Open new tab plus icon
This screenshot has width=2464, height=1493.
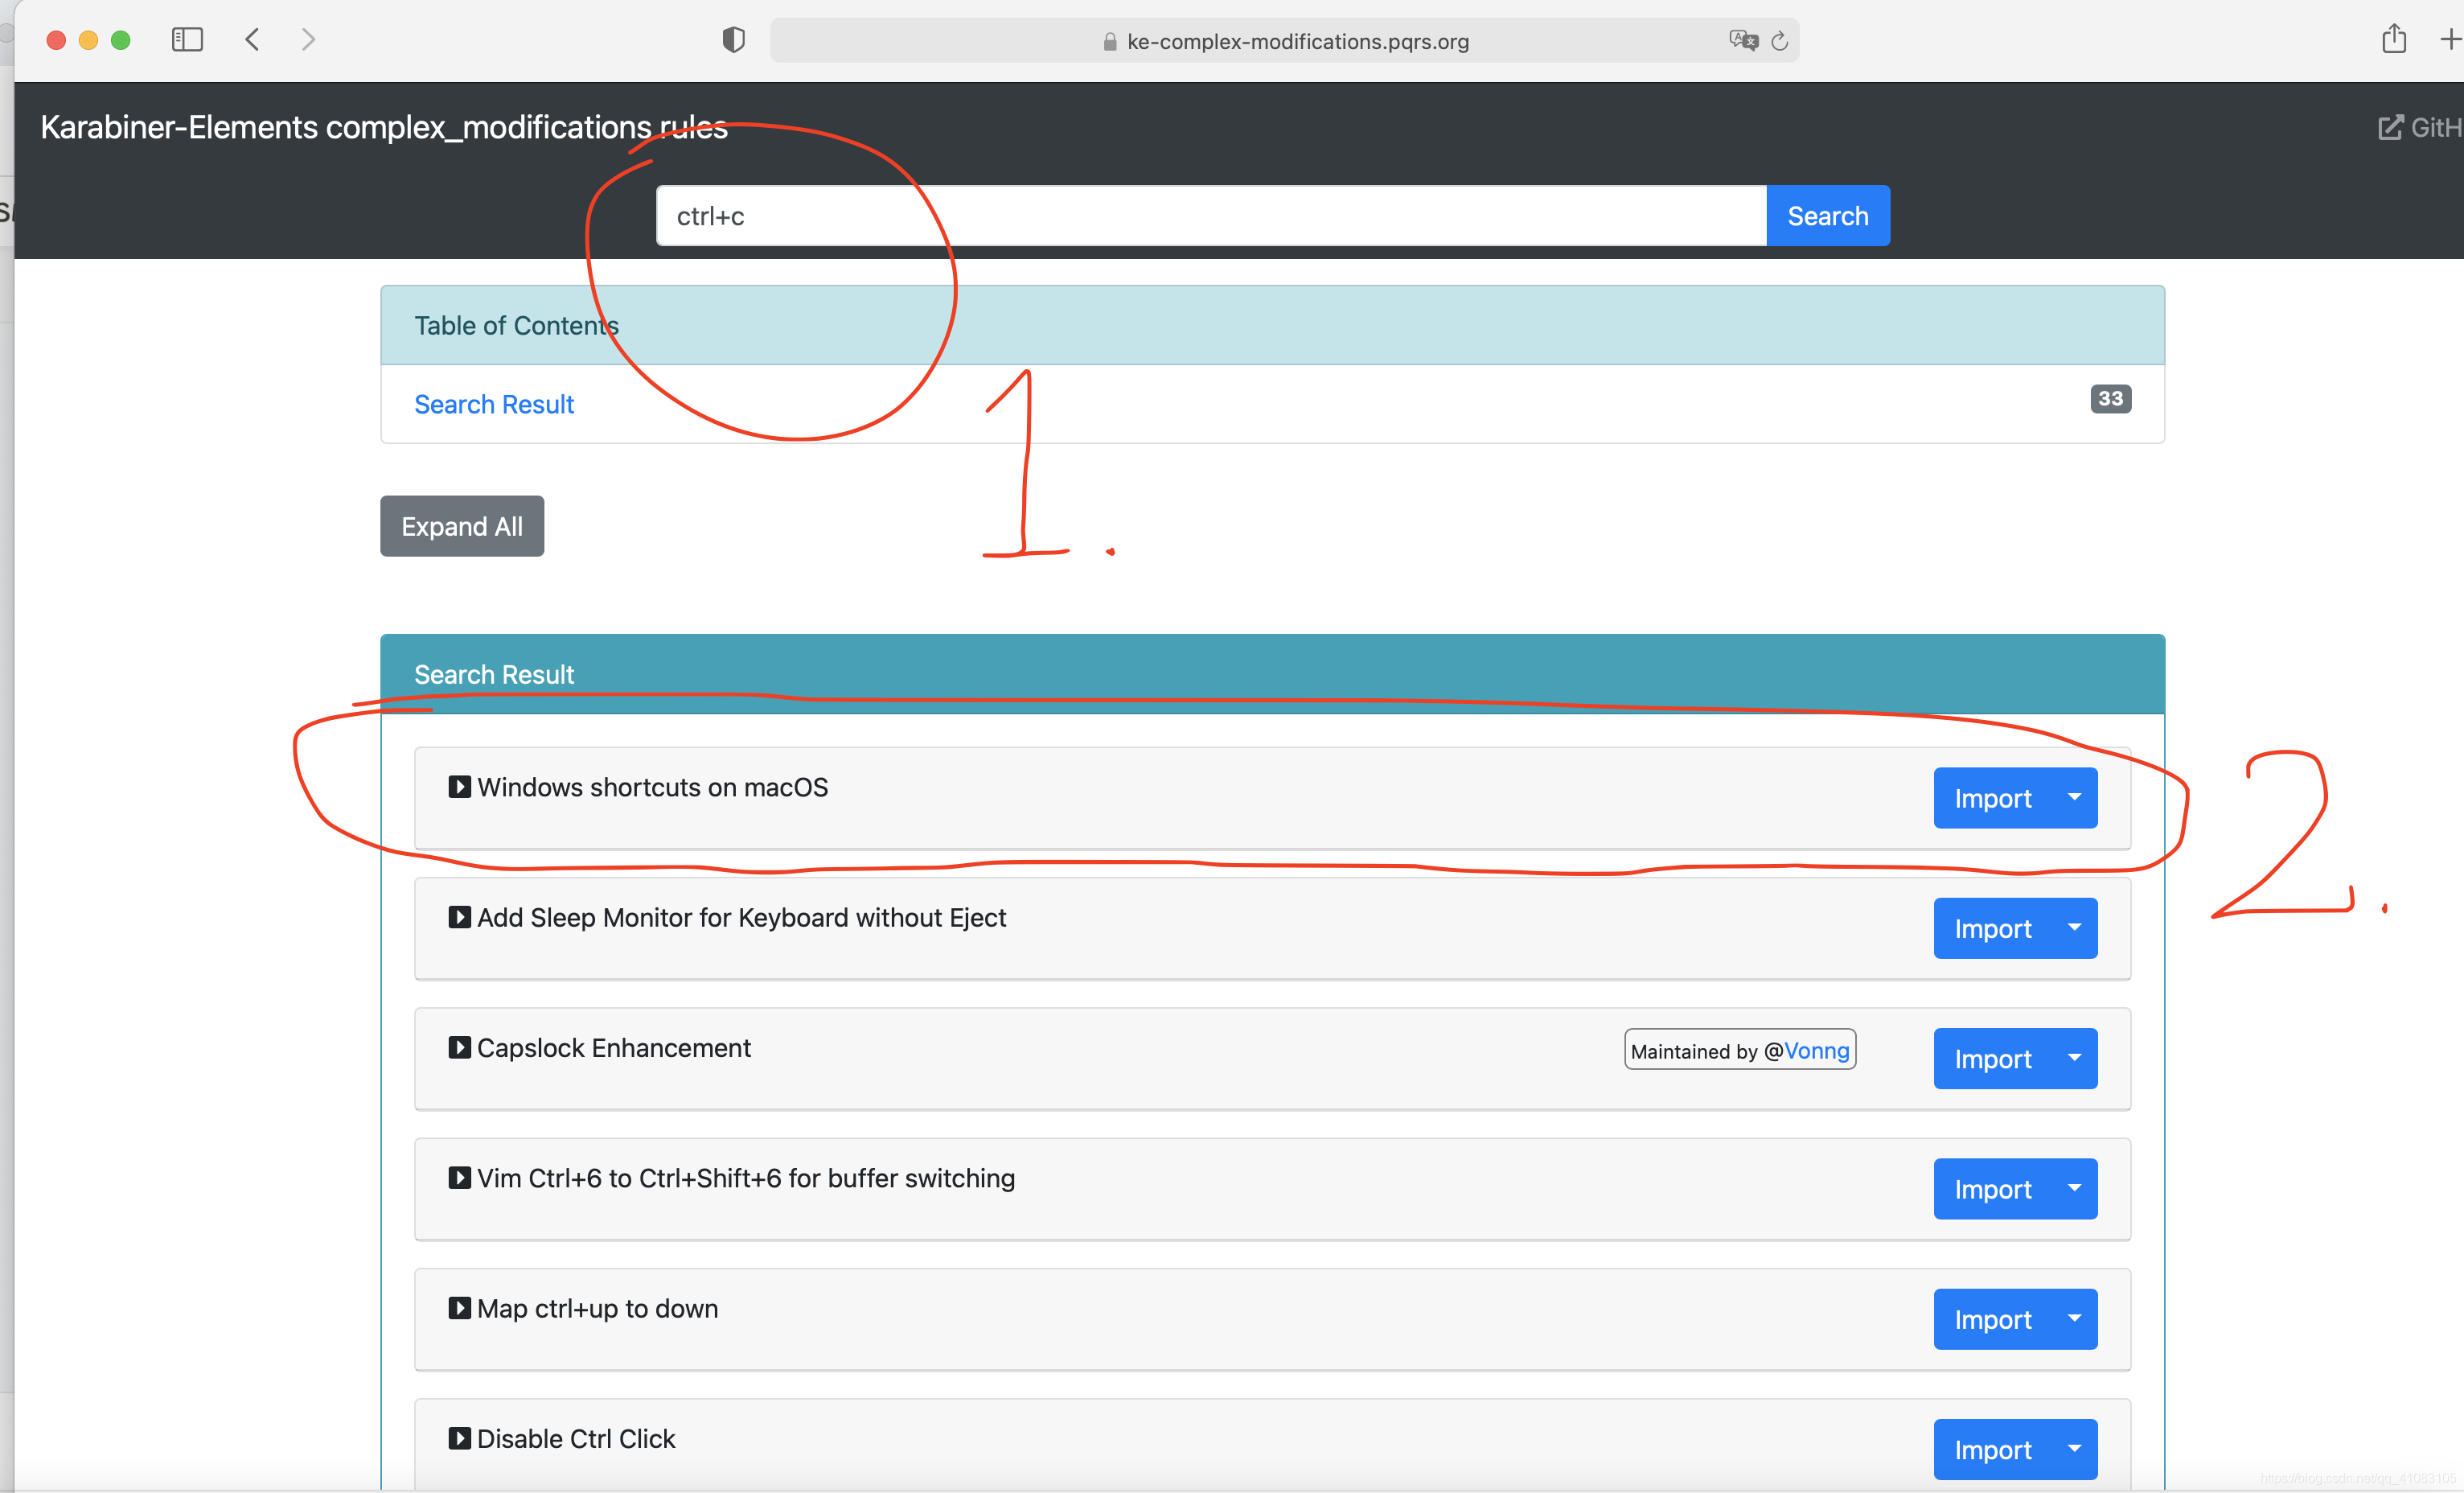tap(2450, 40)
